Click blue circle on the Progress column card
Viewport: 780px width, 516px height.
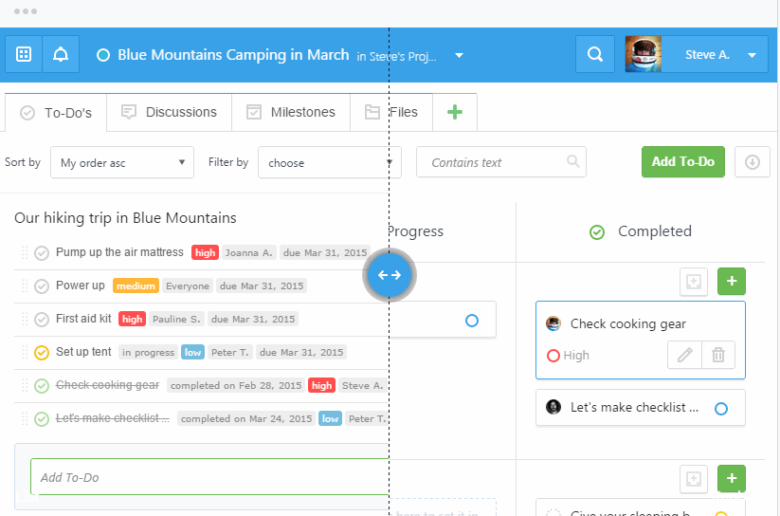pyautogui.click(x=472, y=320)
